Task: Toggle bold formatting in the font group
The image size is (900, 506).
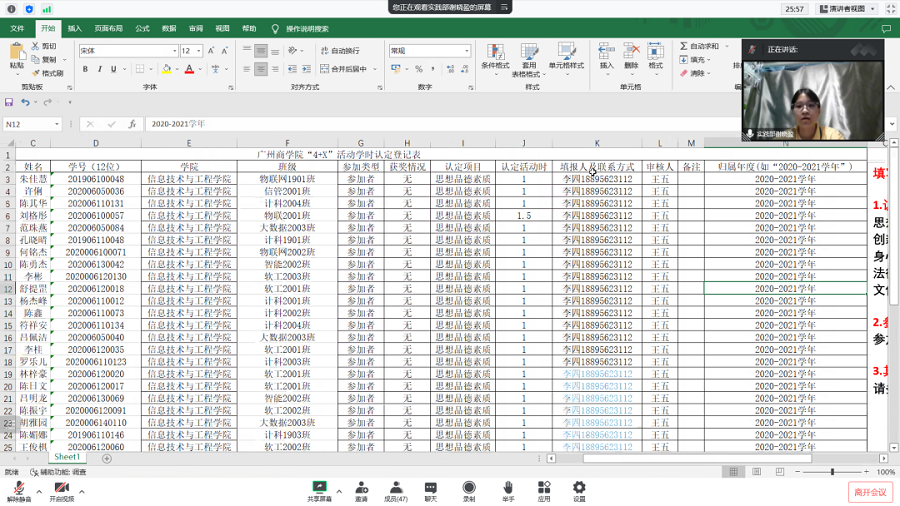Action: coord(85,69)
